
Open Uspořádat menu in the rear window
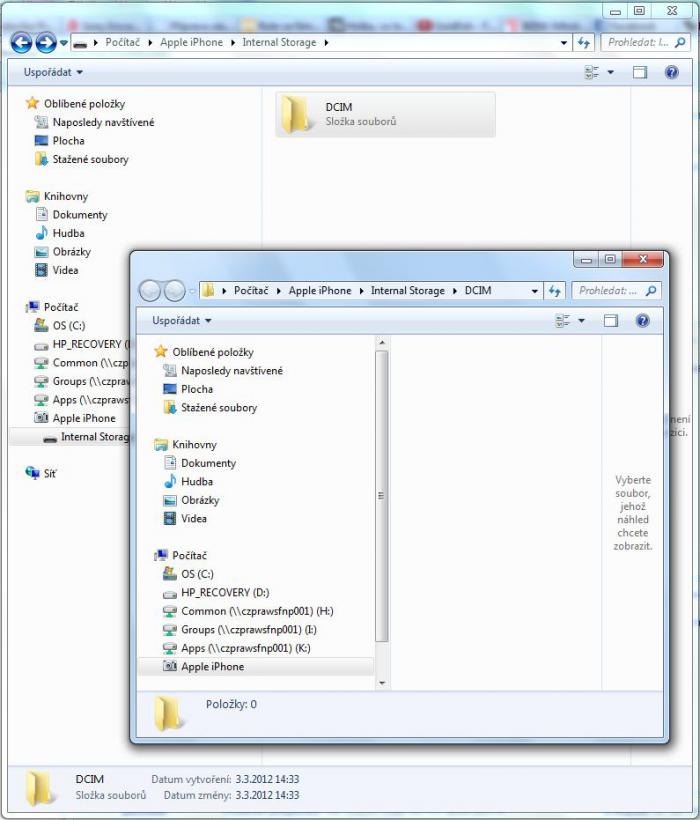(x=53, y=72)
